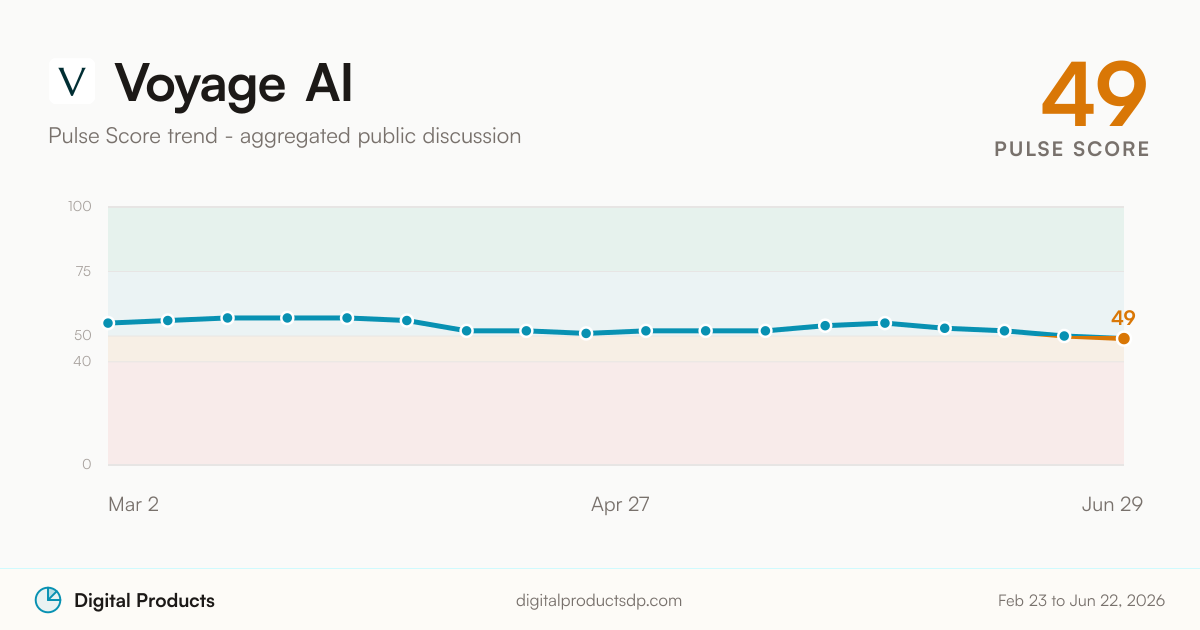Click the first data point on chart line
The image size is (1200, 630).
click(x=108, y=323)
